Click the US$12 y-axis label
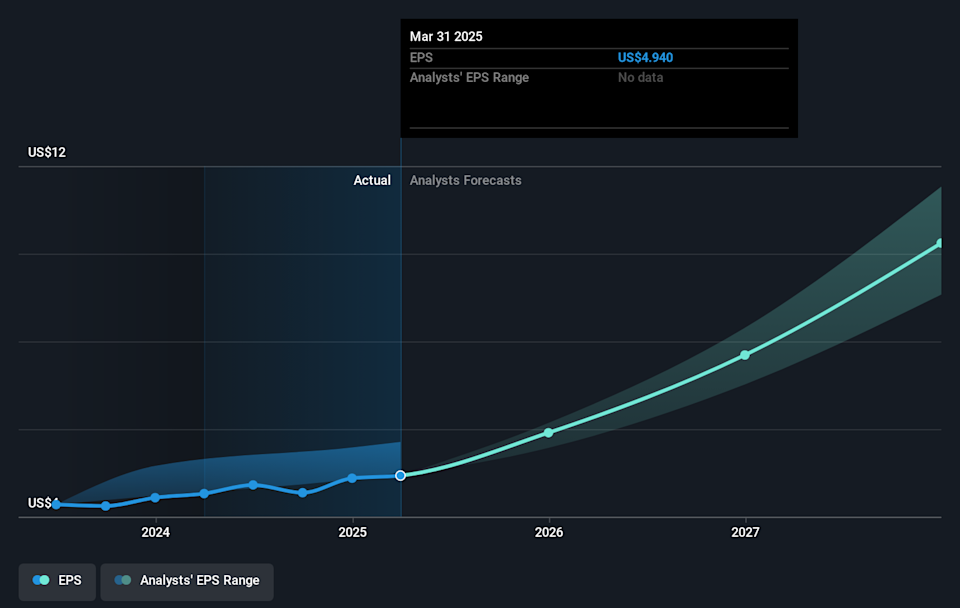 pyautogui.click(x=47, y=152)
